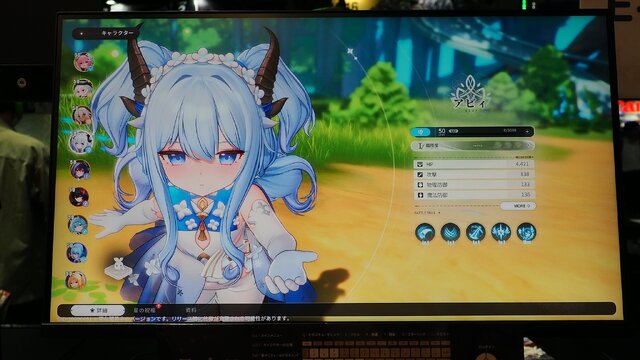This screenshot has width=640, height=360.
Task: Click the blue element badge beside level 50
Action: point(421,132)
